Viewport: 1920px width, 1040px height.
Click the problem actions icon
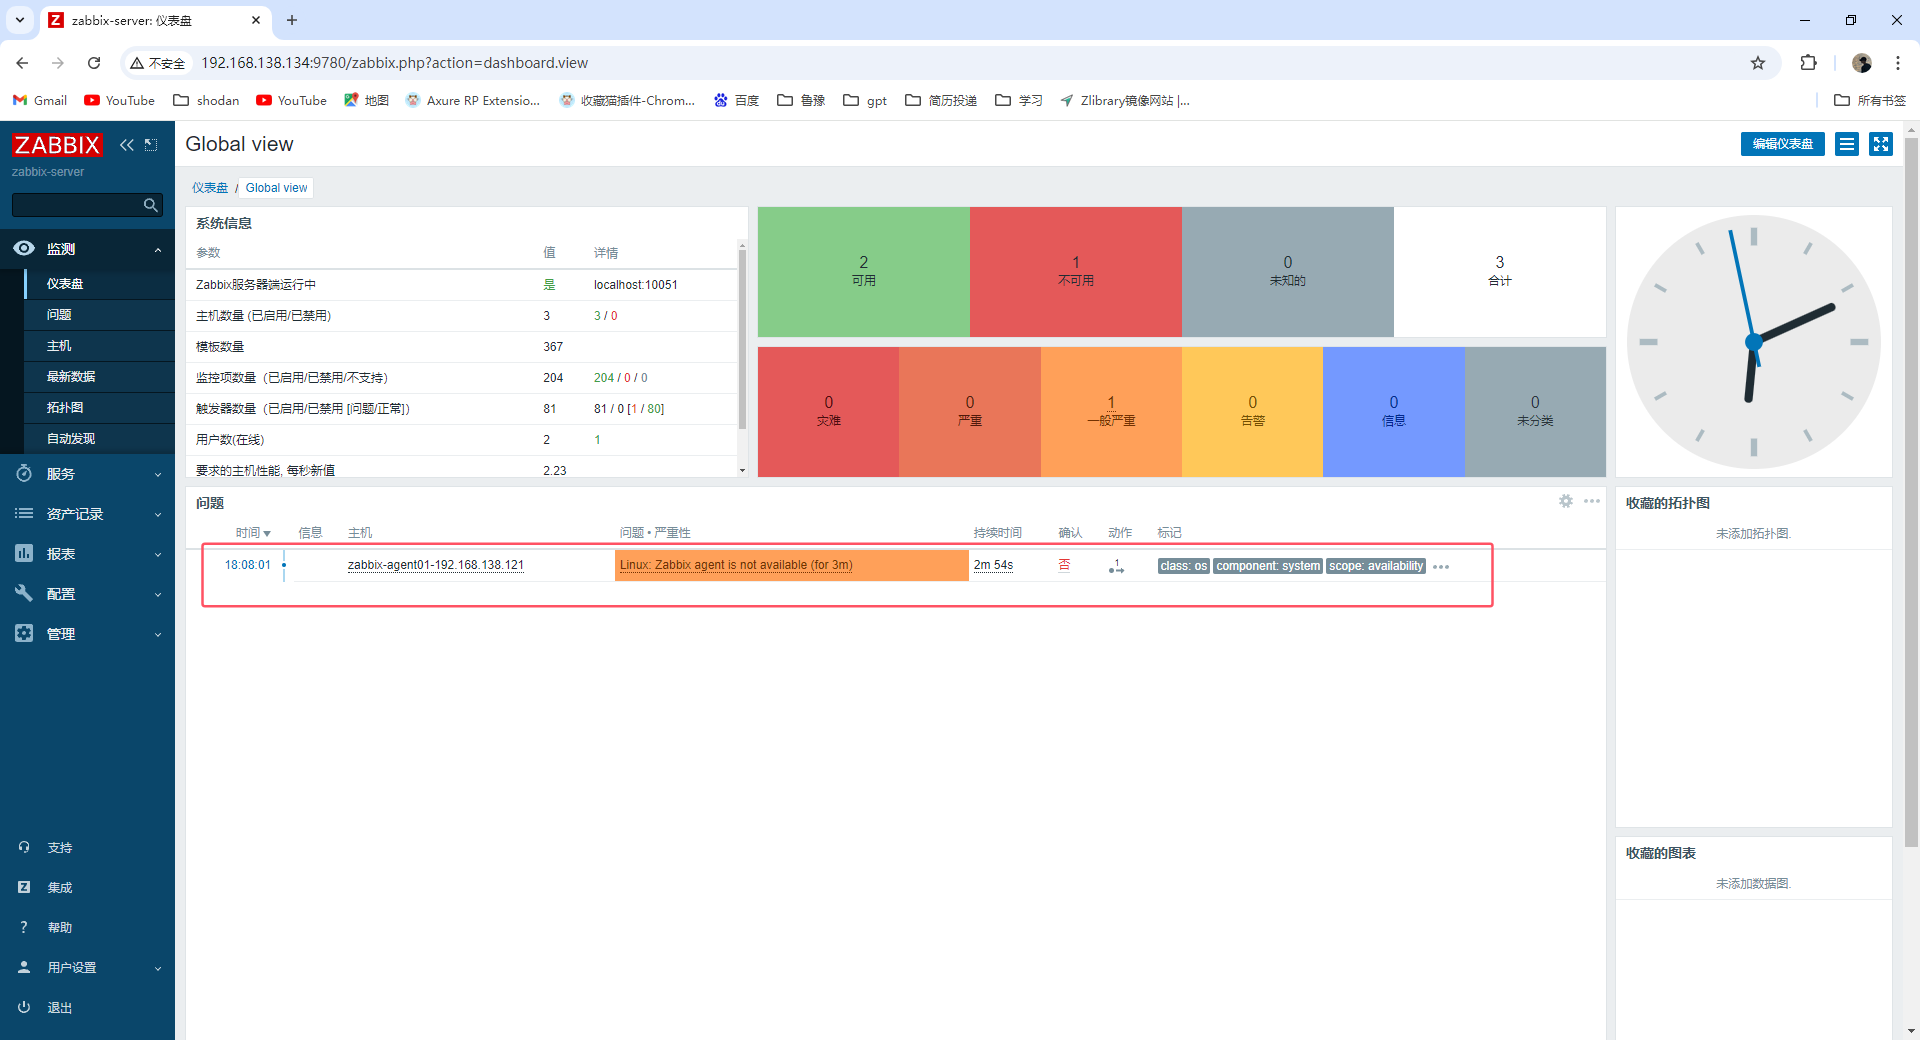[x=1116, y=566]
